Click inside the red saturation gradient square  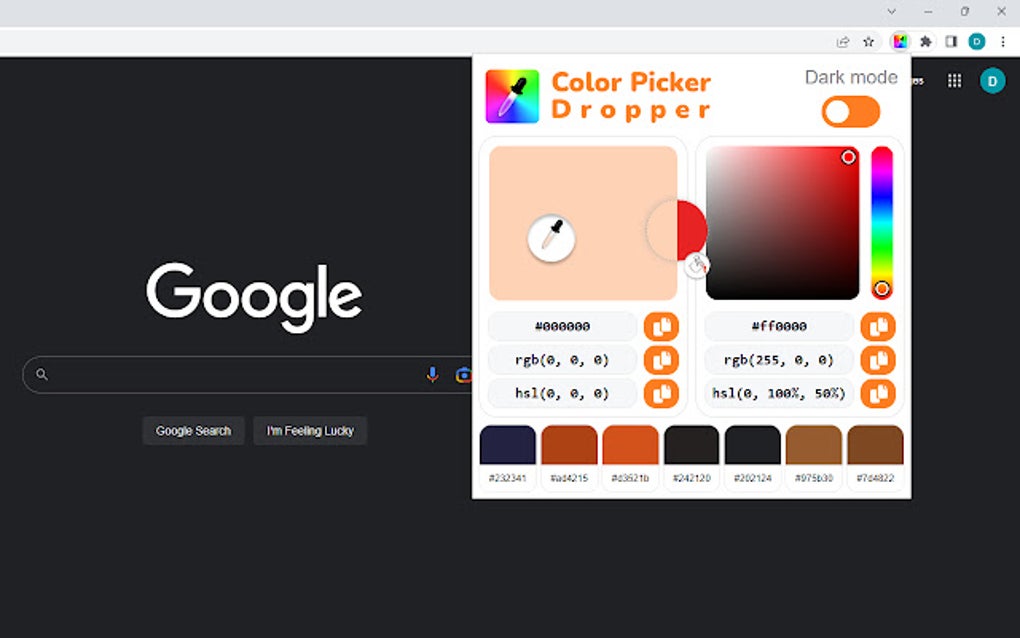pos(783,223)
